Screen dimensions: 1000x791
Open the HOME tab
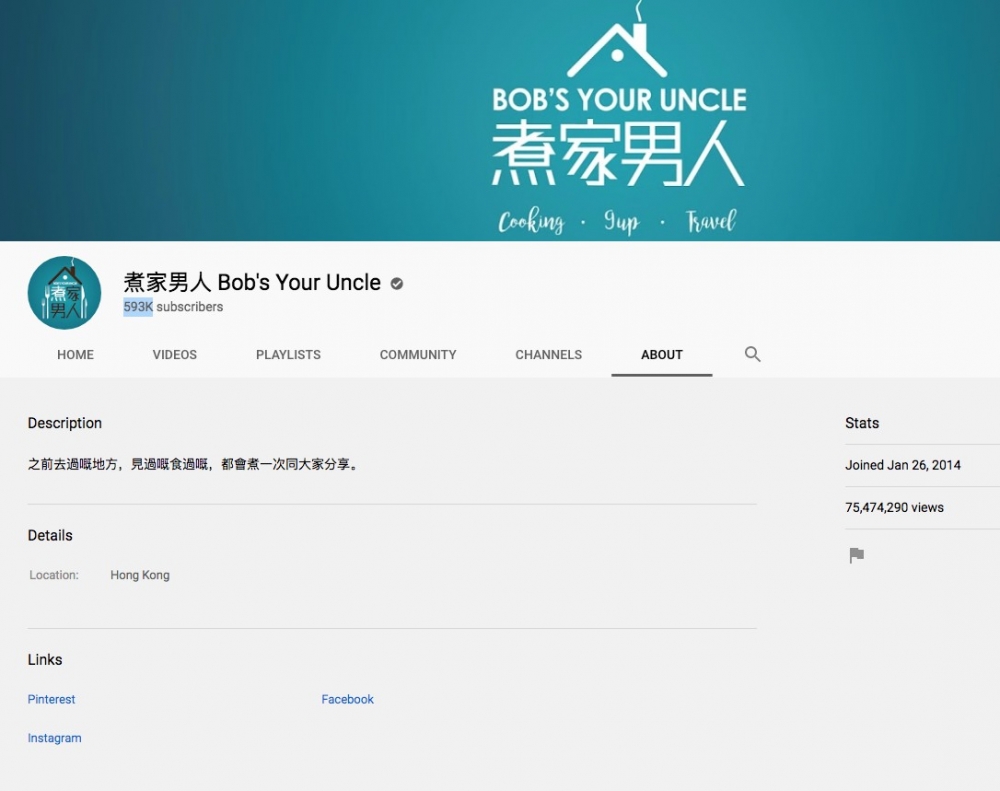point(75,355)
